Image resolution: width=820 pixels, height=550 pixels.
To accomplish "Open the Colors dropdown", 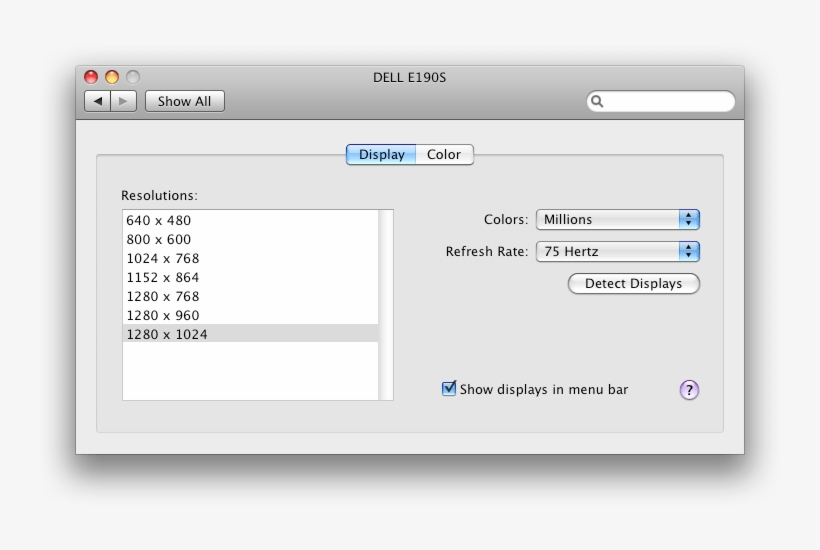I will coord(617,219).
